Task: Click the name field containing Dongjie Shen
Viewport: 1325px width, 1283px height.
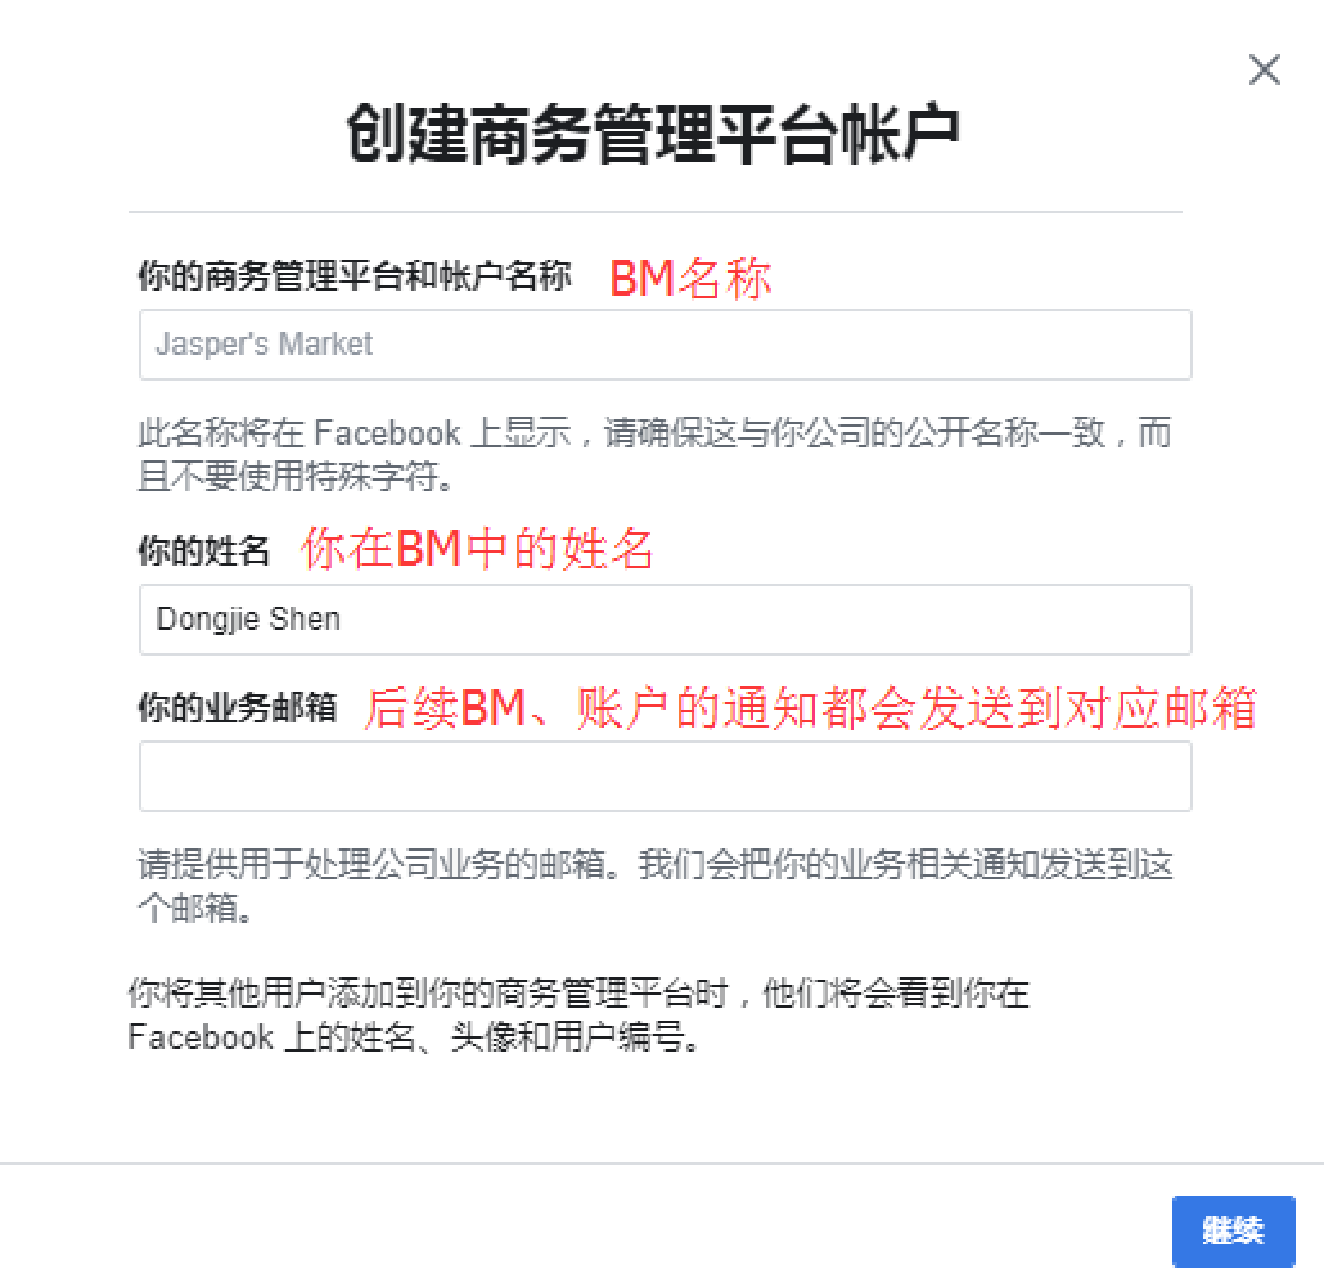Action: pos(664,619)
